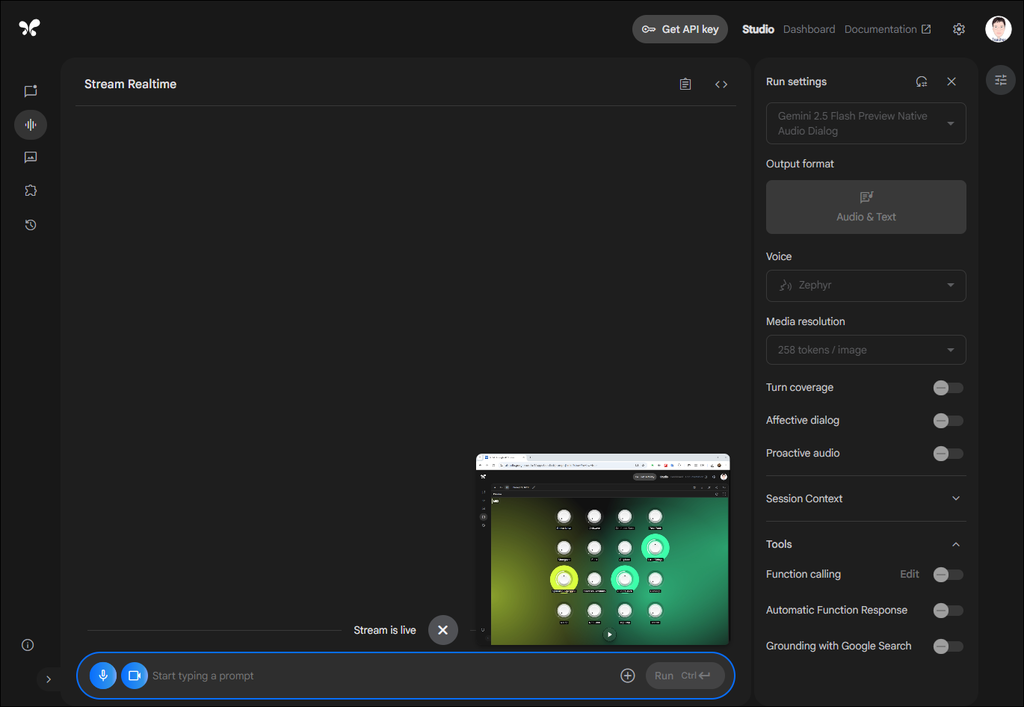Screen dimensions: 1024x707
Task: Click the Stream is live status text
Action: (x=385, y=630)
